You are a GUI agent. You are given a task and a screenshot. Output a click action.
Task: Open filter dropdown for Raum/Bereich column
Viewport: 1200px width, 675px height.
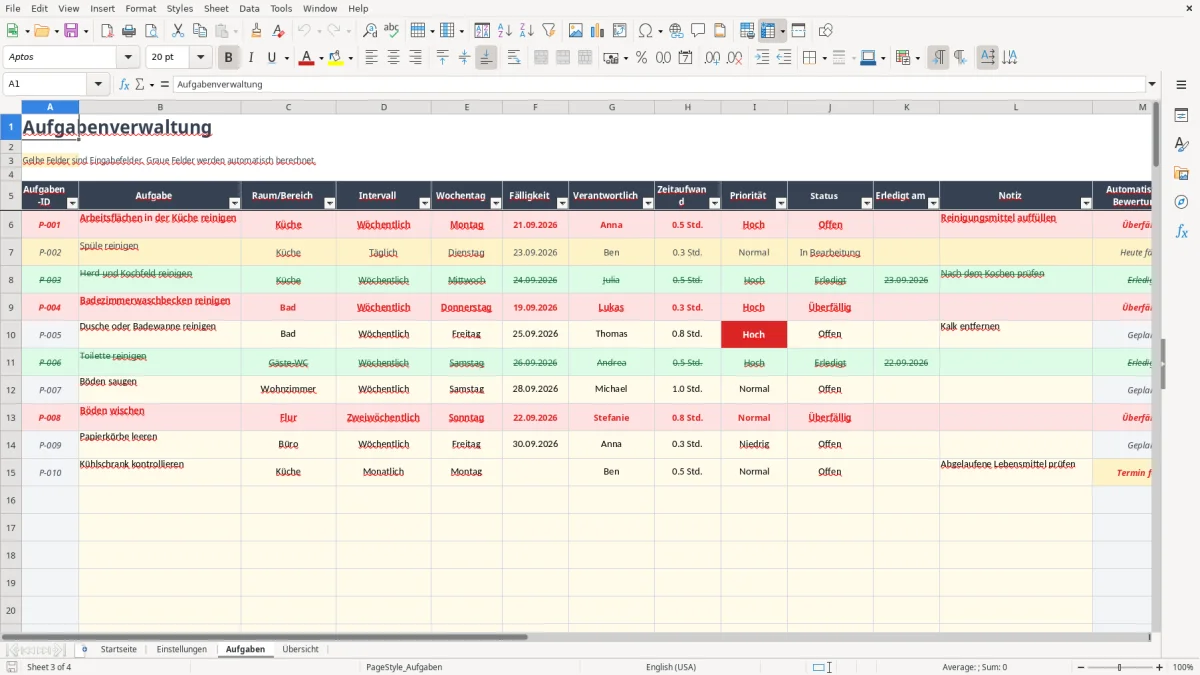click(x=329, y=203)
